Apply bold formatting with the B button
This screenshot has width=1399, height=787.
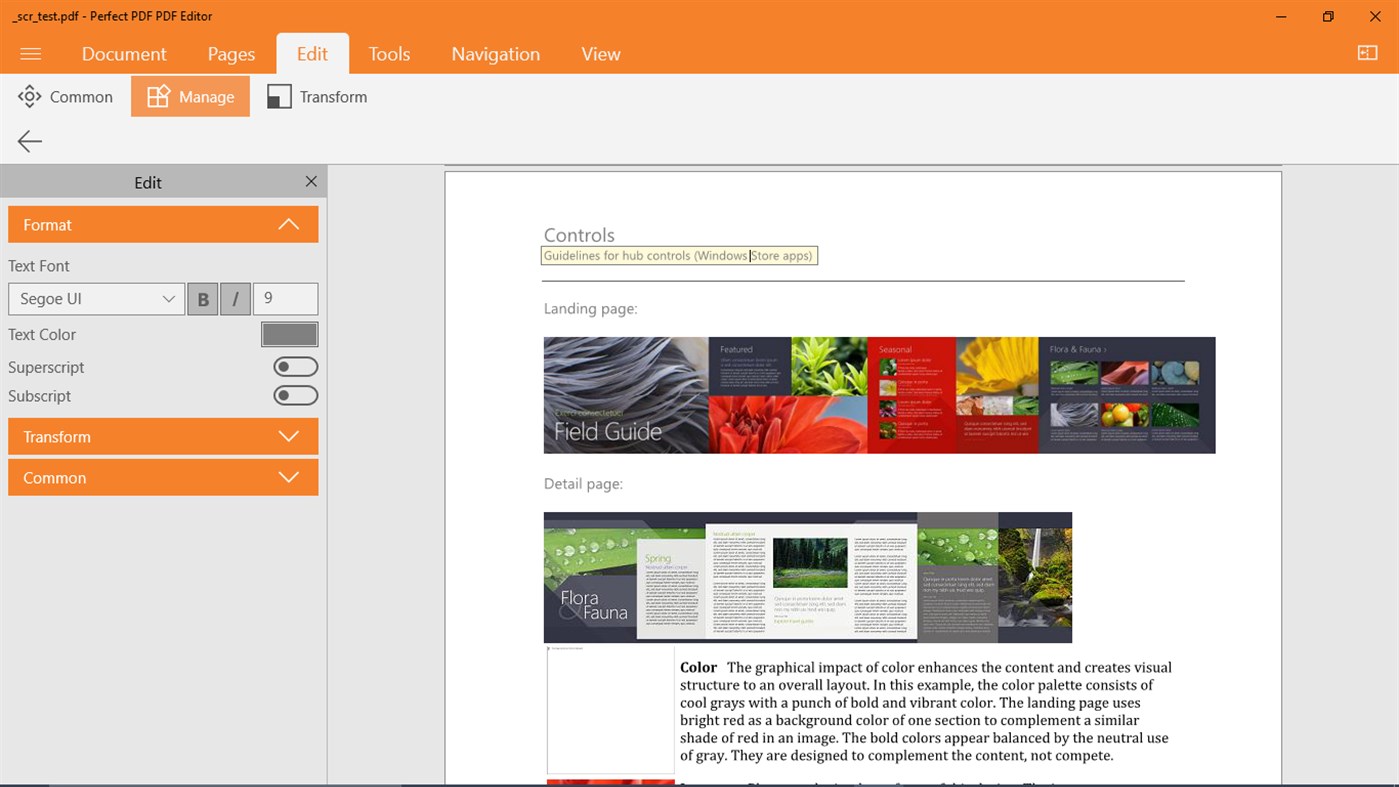click(x=202, y=298)
